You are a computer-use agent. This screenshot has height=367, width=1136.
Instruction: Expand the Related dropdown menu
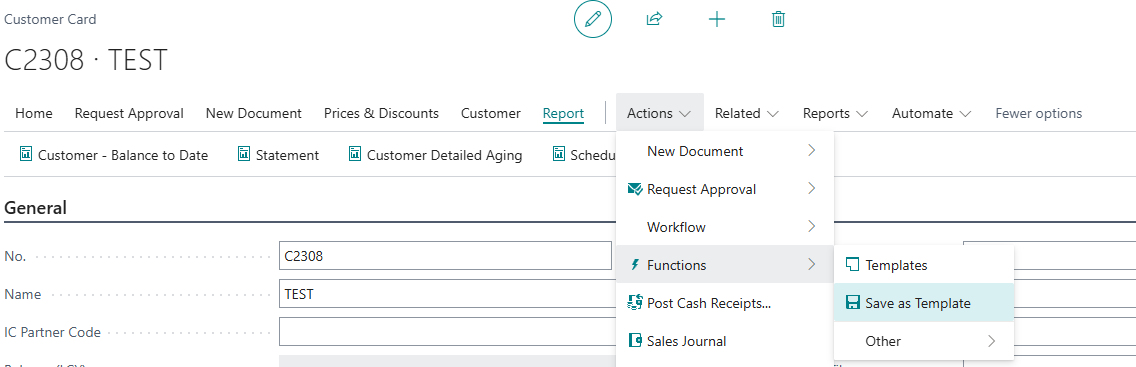(747, 113)
